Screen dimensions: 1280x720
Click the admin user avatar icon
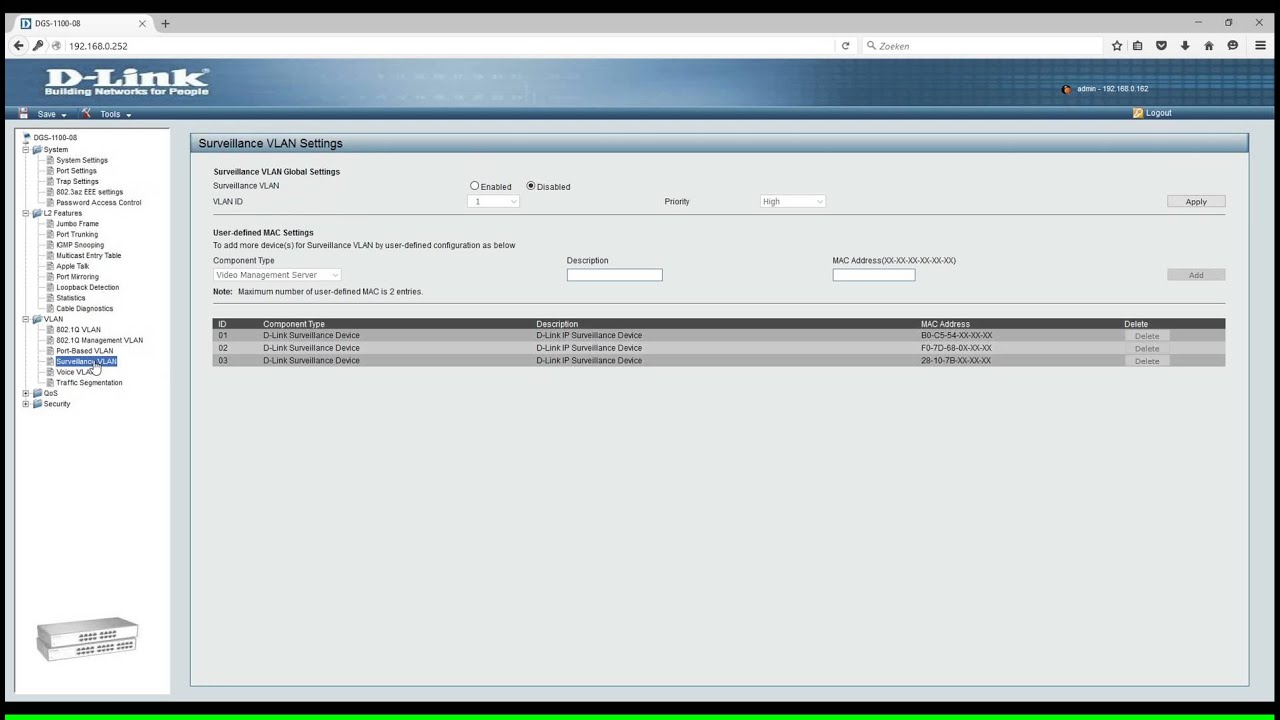coord(1067,89)
